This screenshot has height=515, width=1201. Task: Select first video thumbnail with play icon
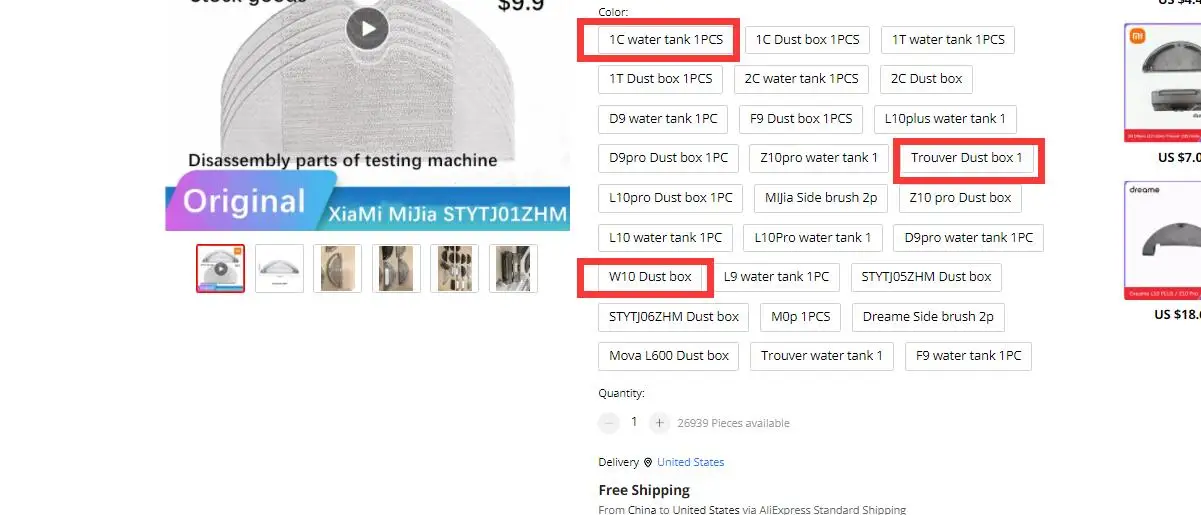220,268
